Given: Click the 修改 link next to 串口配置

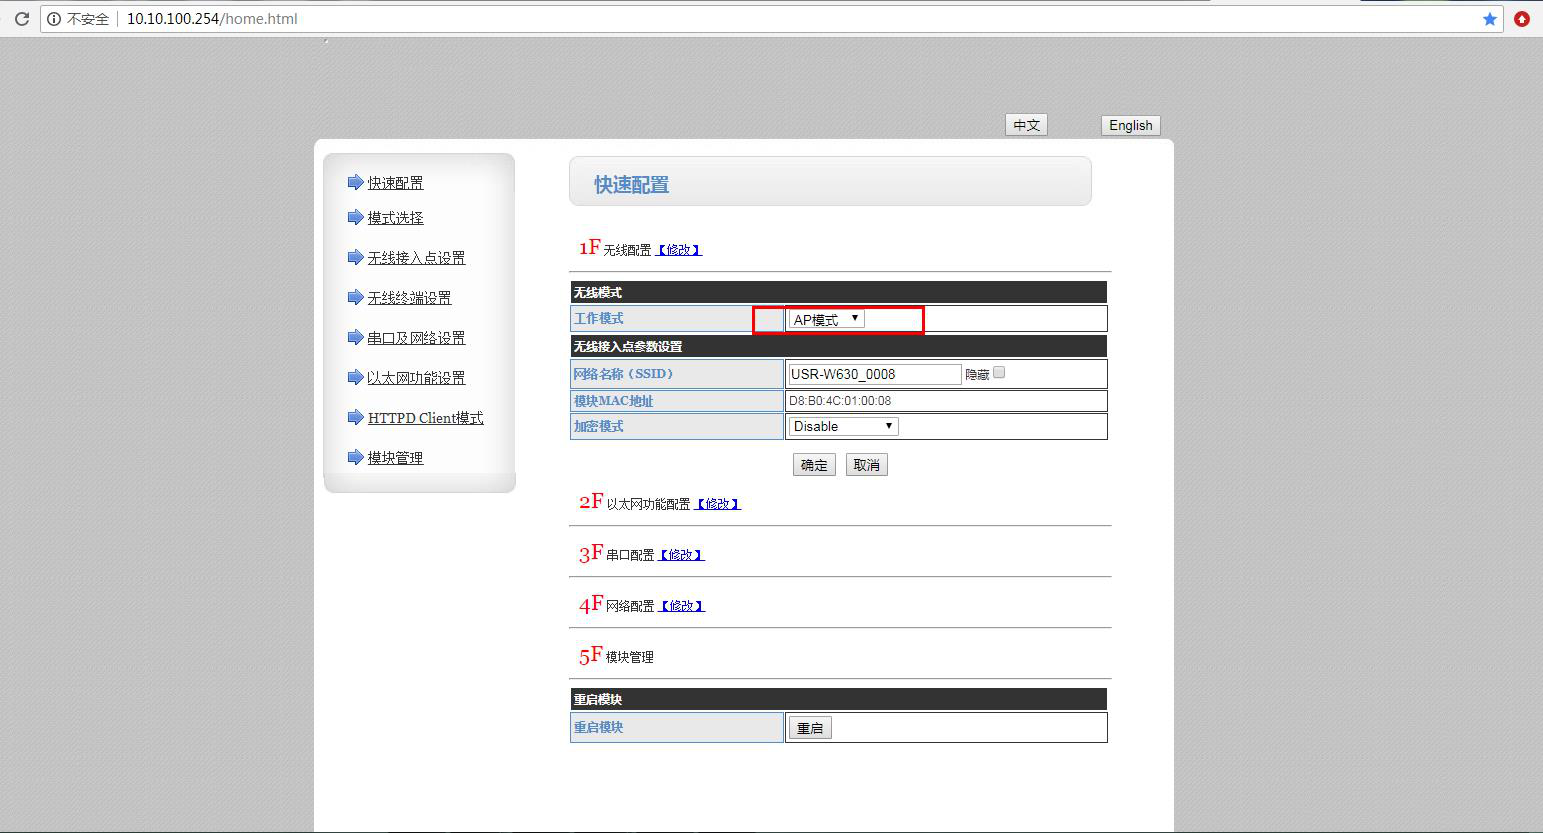Looking at the screenshot, I should pos(681,555).
